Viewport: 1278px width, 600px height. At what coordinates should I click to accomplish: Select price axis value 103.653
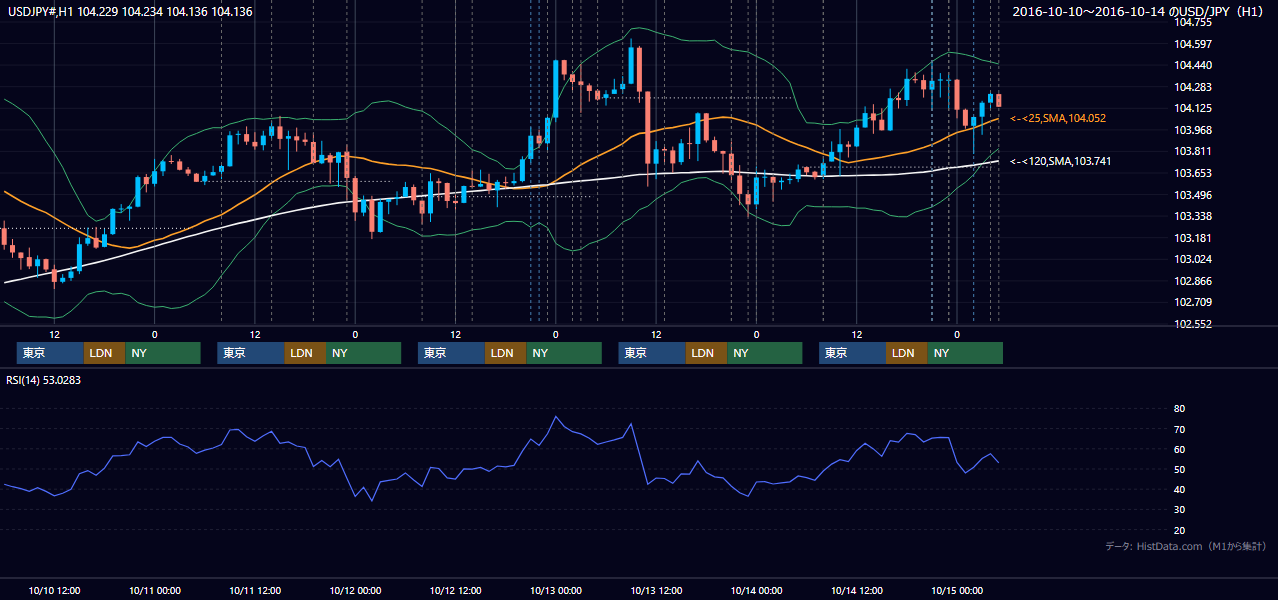(x=1193, y=173)
